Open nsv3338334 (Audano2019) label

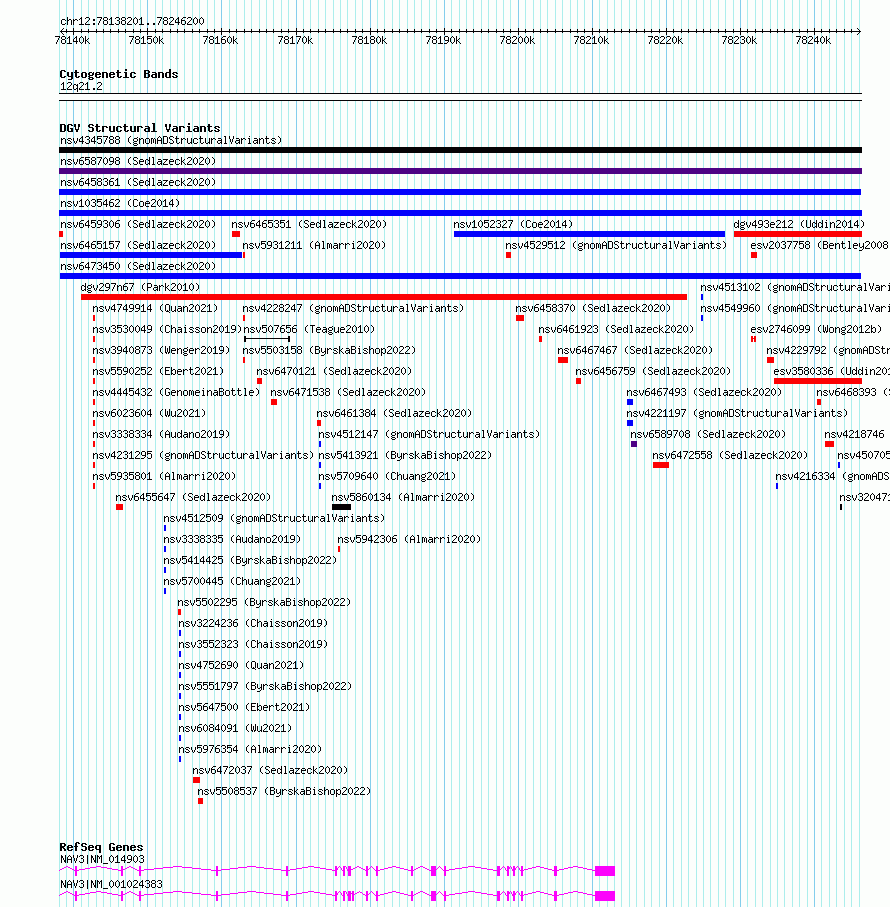[x=161, y=434]
